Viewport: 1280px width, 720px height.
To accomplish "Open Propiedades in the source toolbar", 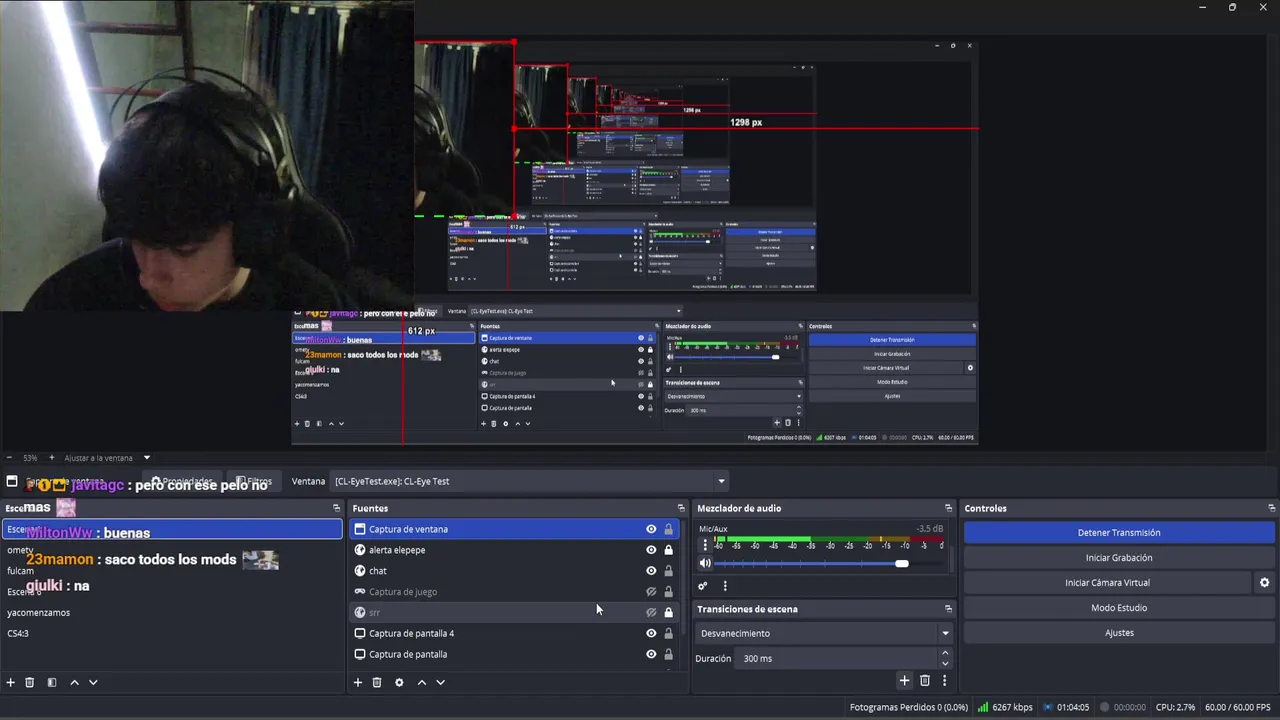I will click(181, 481).
